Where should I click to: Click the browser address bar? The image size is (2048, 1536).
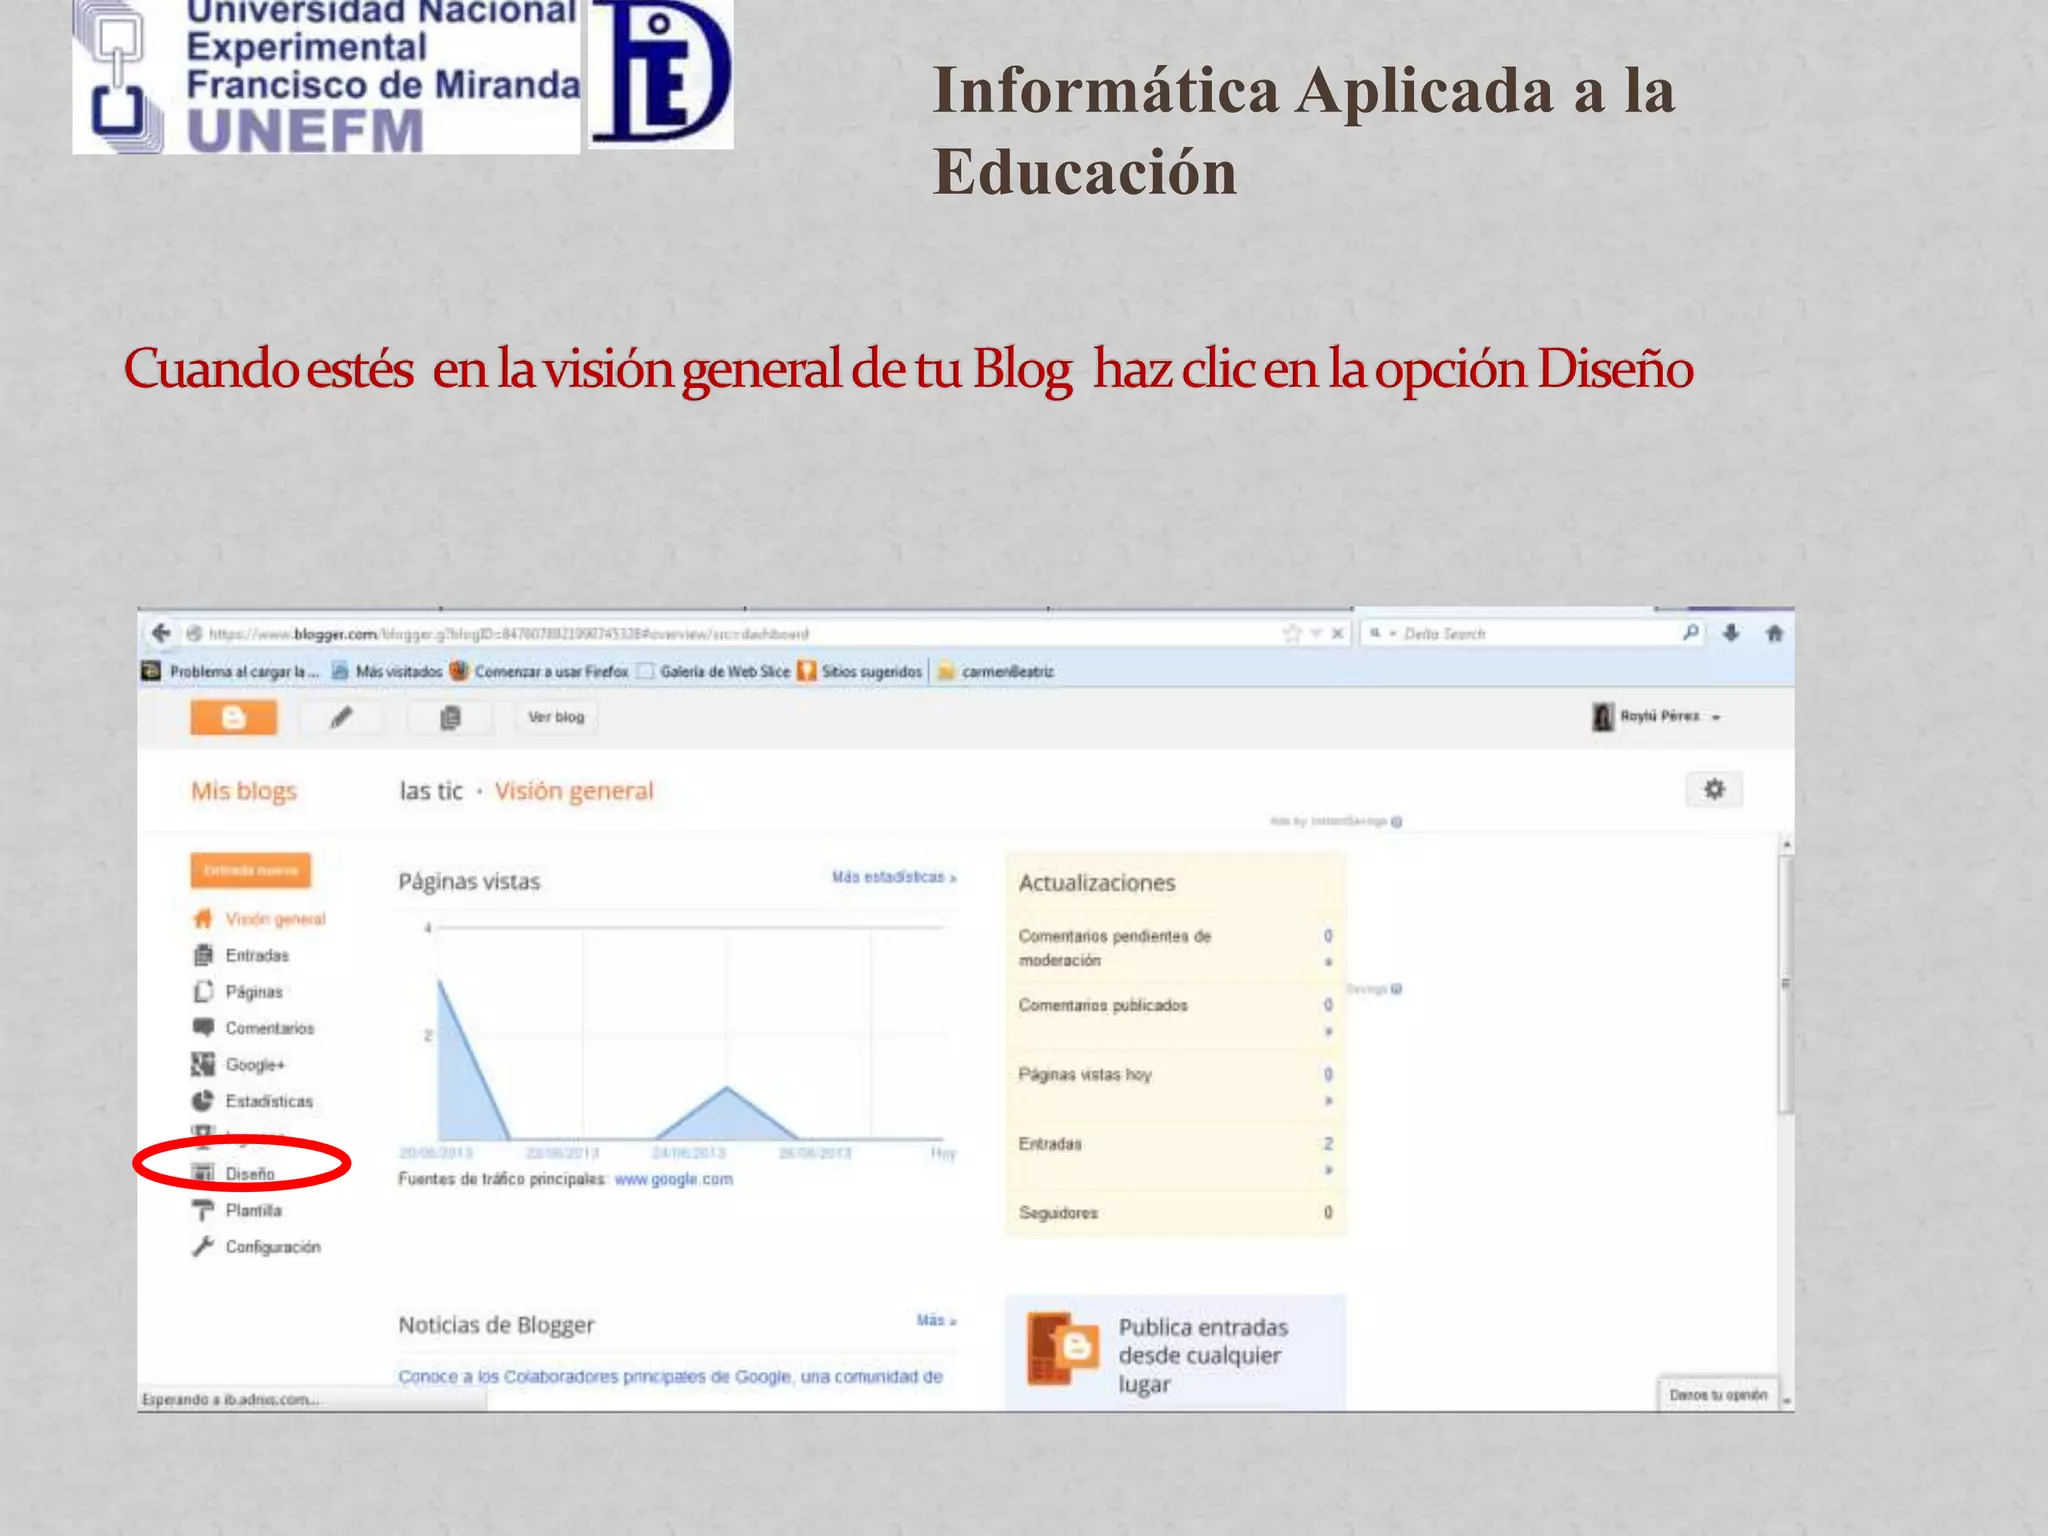click(x=730, y=634)
